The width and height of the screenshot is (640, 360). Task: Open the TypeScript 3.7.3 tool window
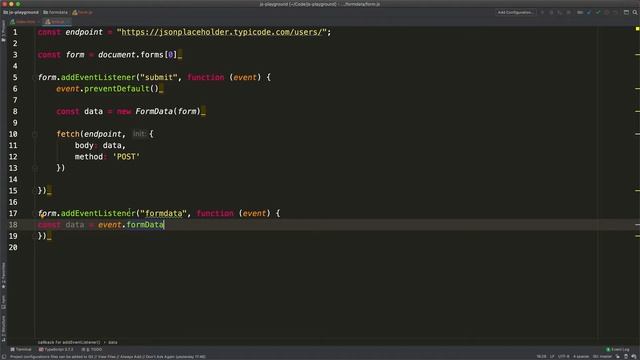[x=56, y=349]
